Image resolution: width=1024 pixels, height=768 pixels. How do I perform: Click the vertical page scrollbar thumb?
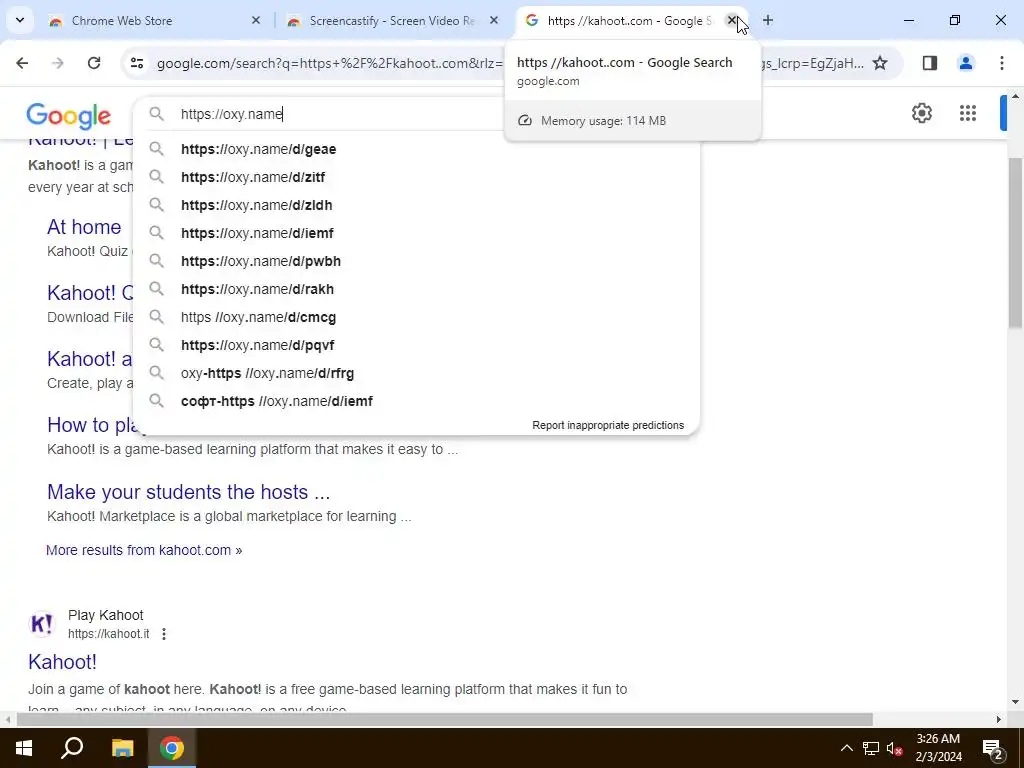point(1015,242)
